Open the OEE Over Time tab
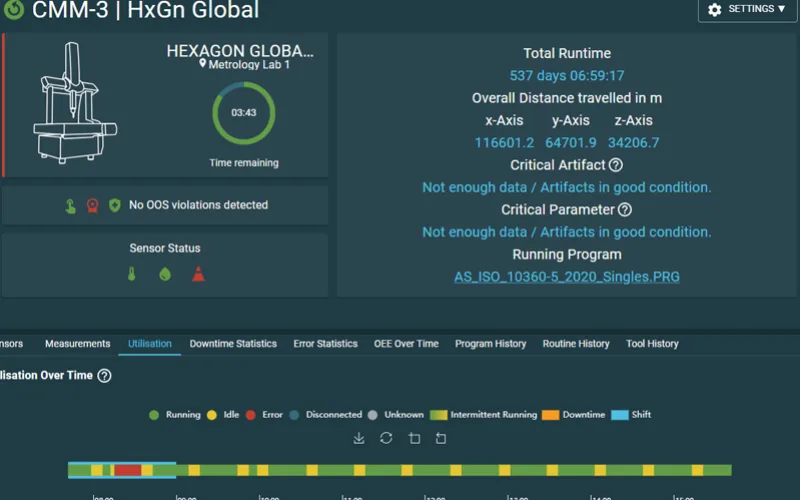Screen dimensions: 800x500 coord(406,344)
